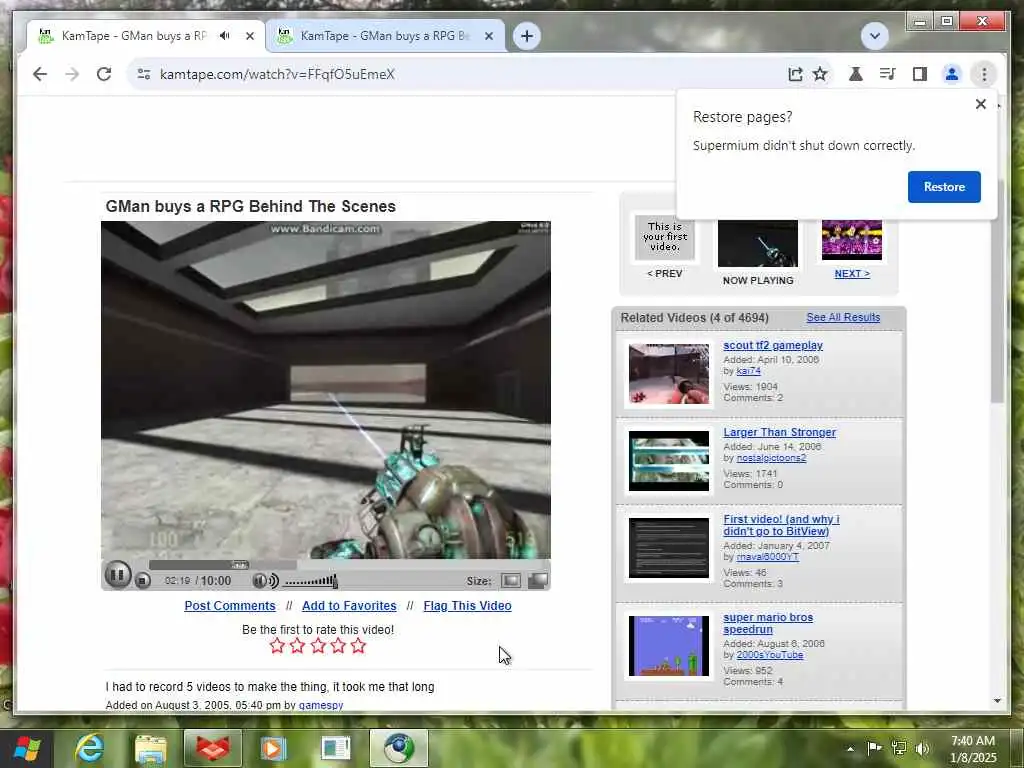Image resolution: width=1024 pixels, height=768 pixels.
Task: Pause the video playback
Action: click(x=118, y=575)
